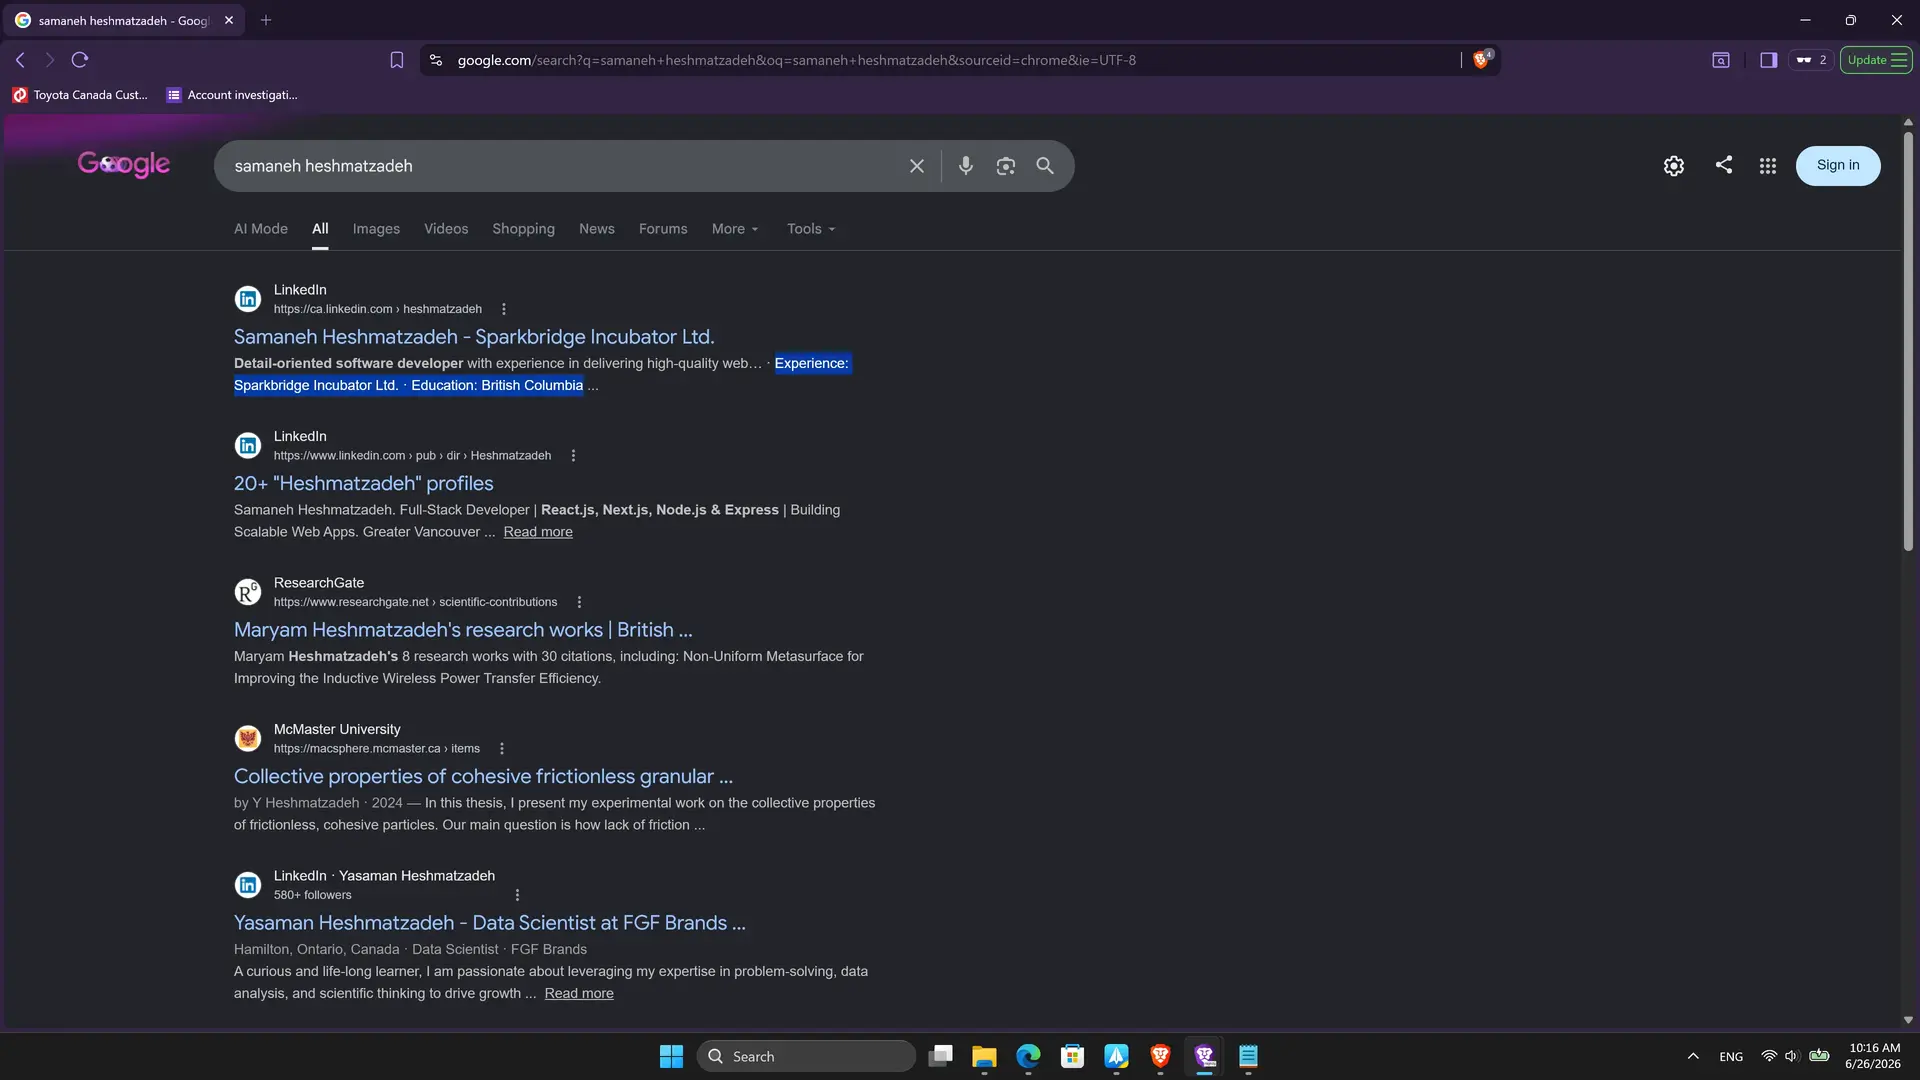The height and width of the screenshot is (1080, 1920).
Task: Open Maryam Heshmatzadeh's research works link
Action: point(463,630)
